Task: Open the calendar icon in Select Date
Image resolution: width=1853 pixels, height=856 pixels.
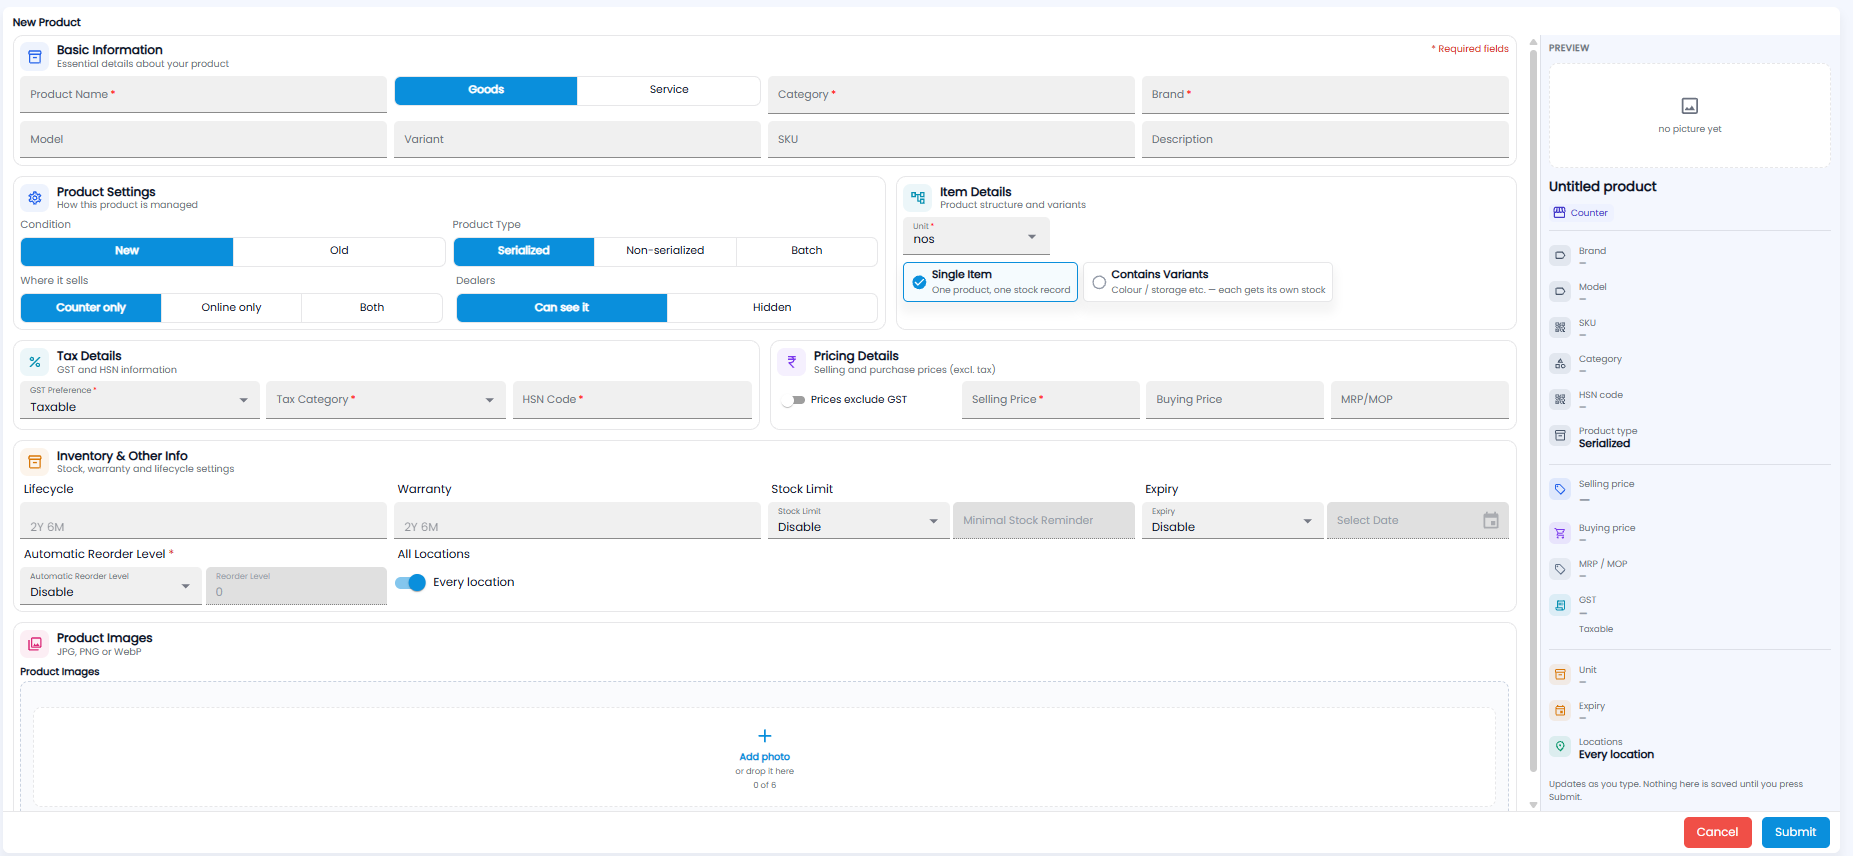Action: pos(1491,520)
